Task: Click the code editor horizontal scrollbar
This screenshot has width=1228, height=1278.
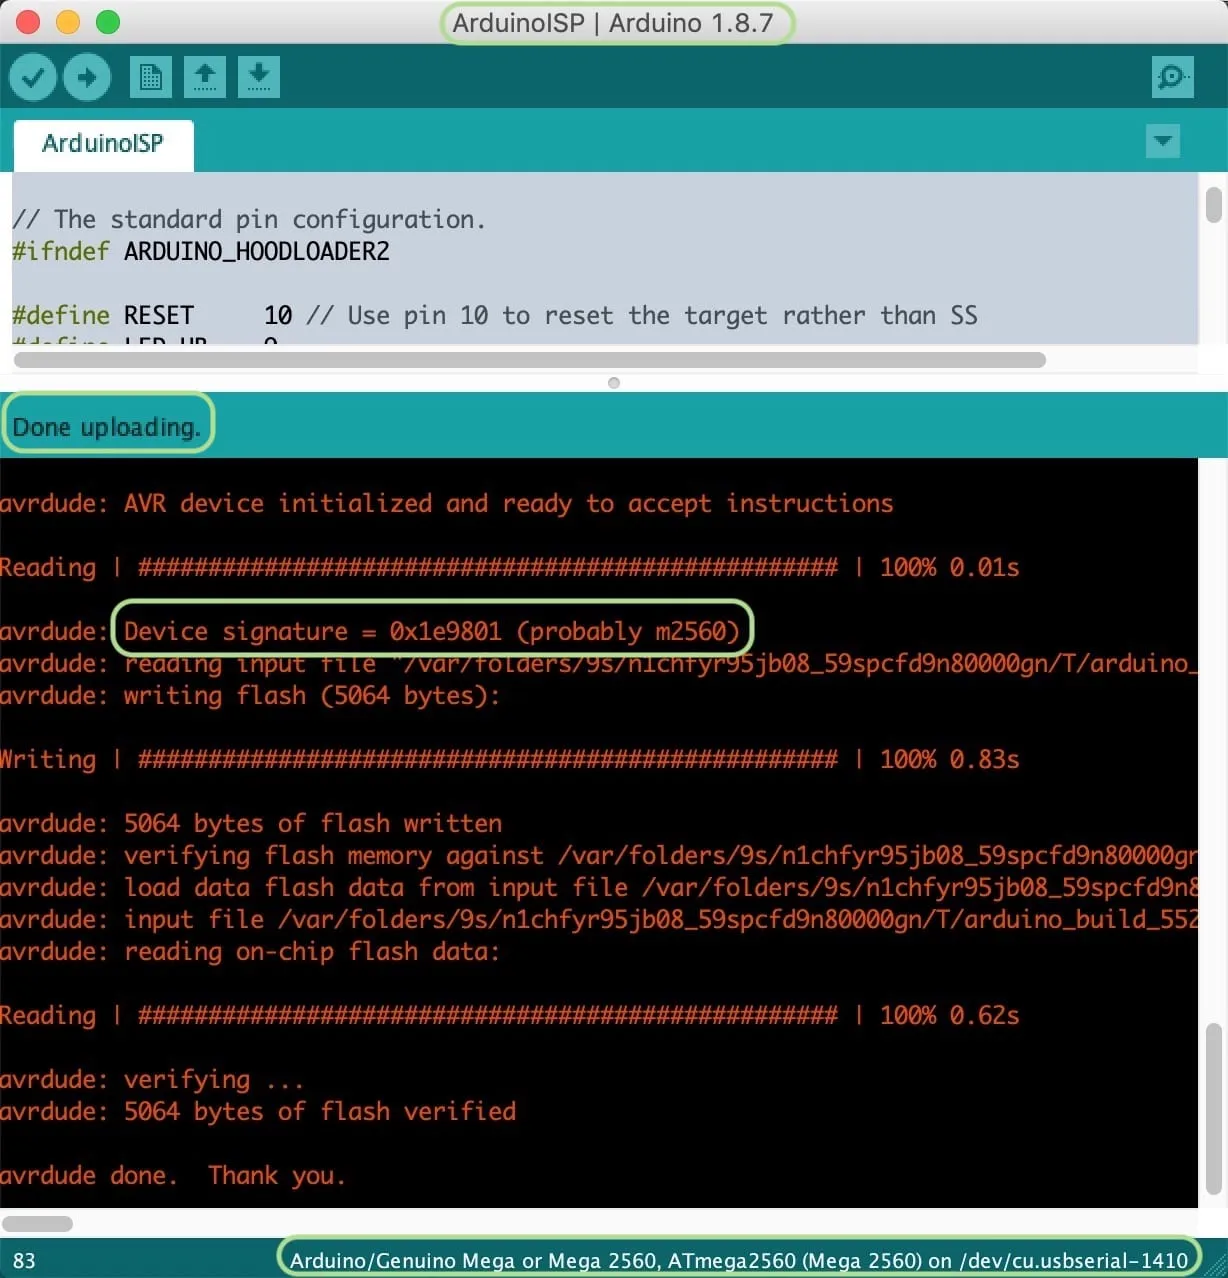Action: click(530, 360)
